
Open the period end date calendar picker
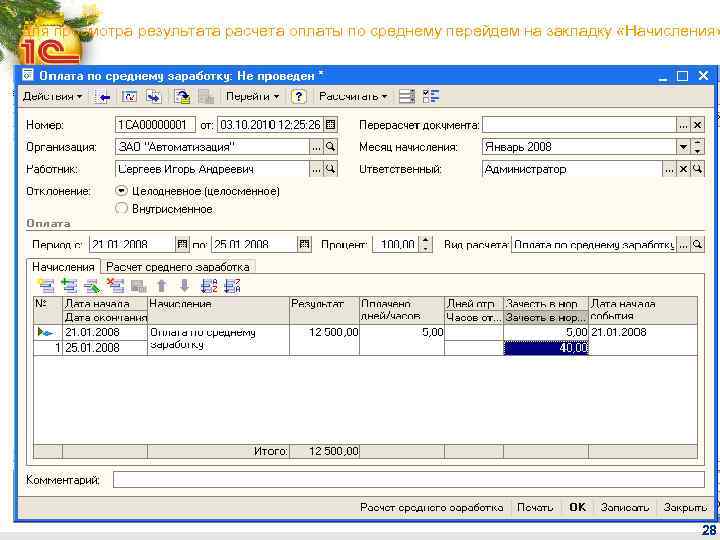pos(304,244)
